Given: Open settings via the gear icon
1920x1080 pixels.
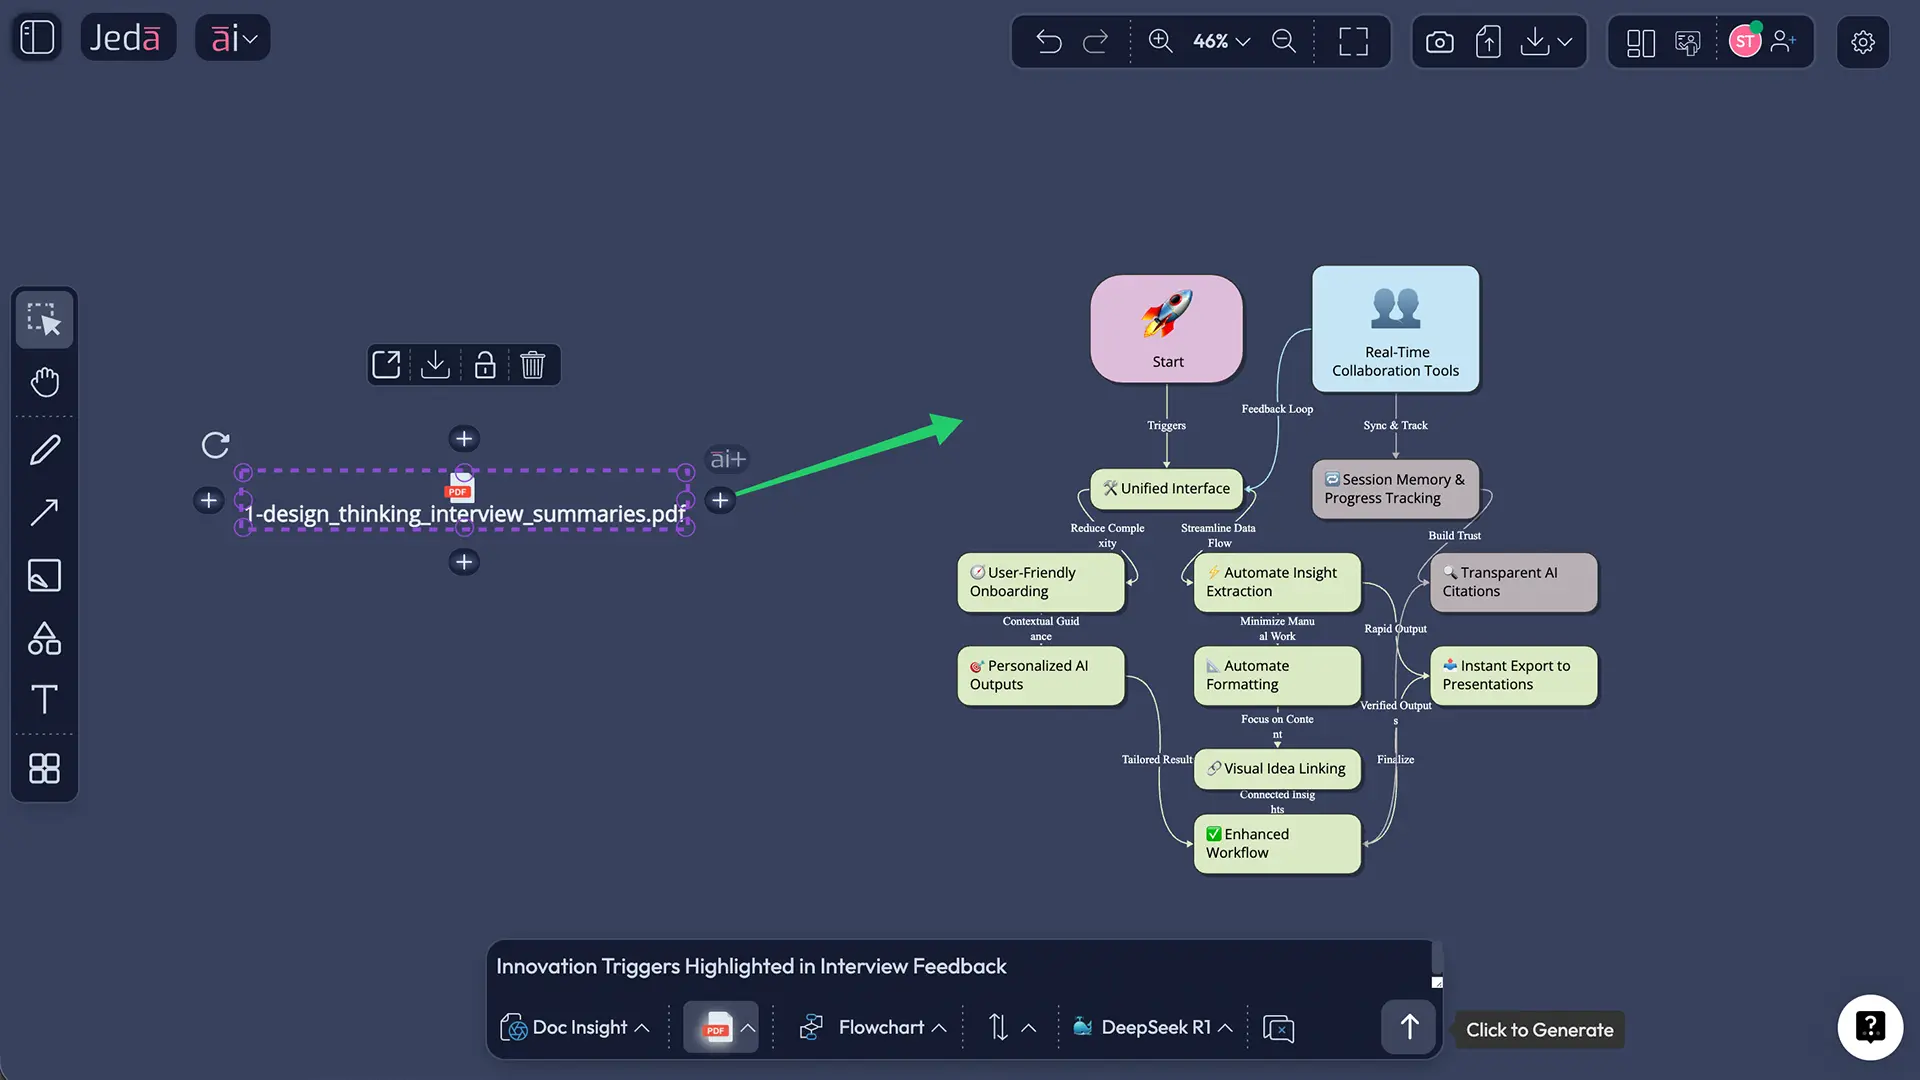Looking at the screenshot, I should click(1863, 42).
